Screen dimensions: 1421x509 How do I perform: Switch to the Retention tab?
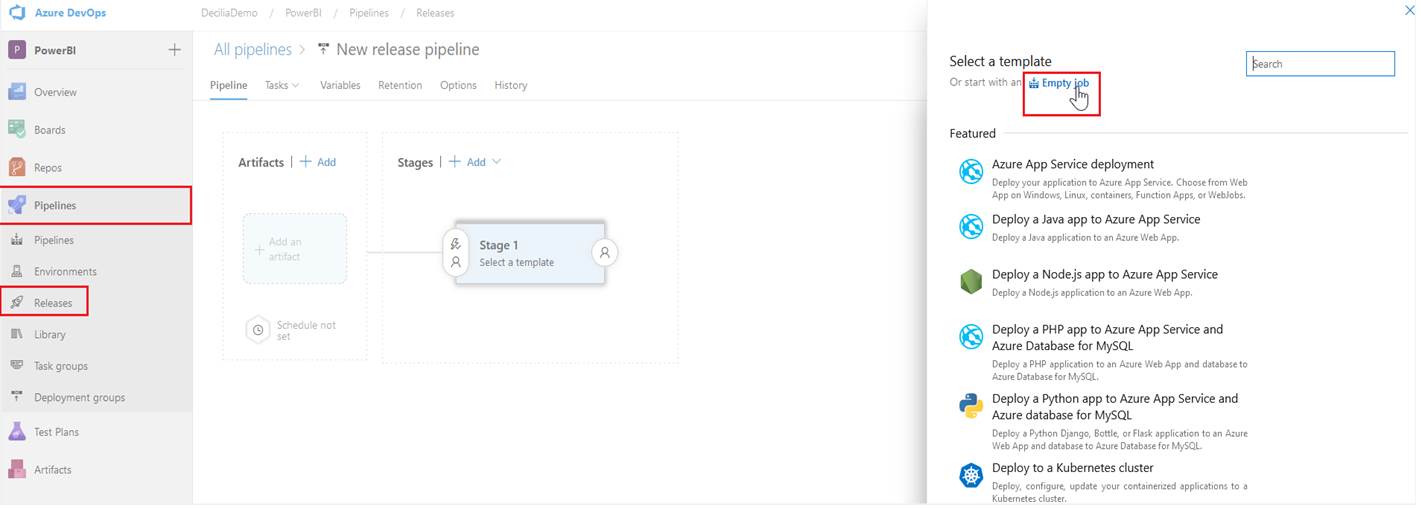pyautogui.click(x=400, y=85)
